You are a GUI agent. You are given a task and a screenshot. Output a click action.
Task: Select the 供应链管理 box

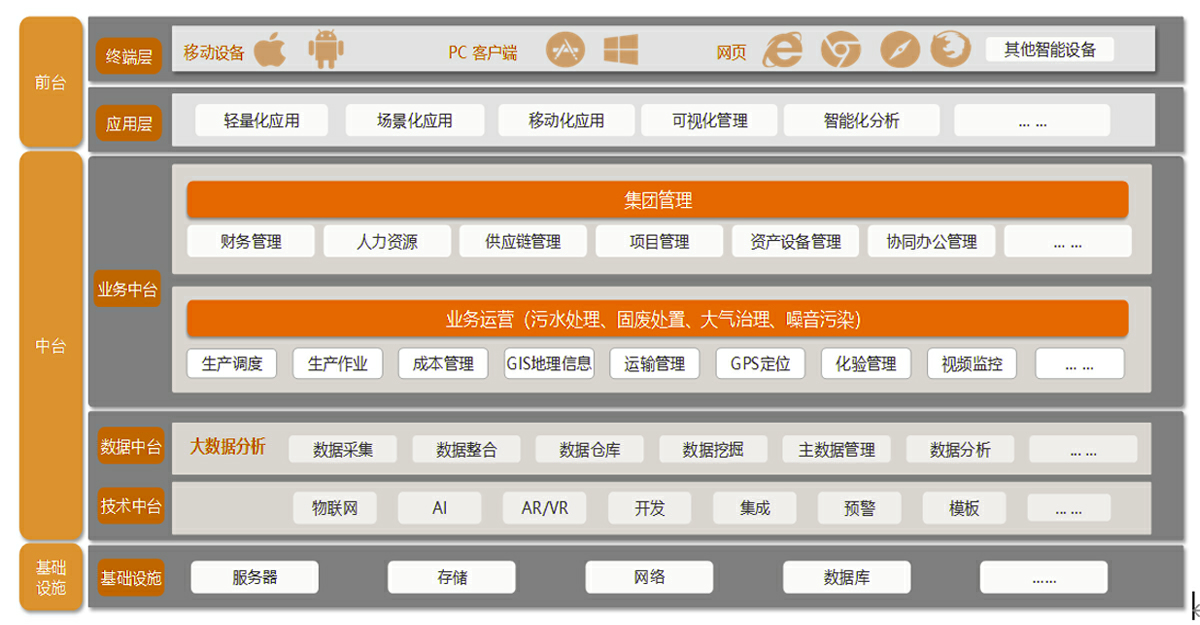[523, 241]
